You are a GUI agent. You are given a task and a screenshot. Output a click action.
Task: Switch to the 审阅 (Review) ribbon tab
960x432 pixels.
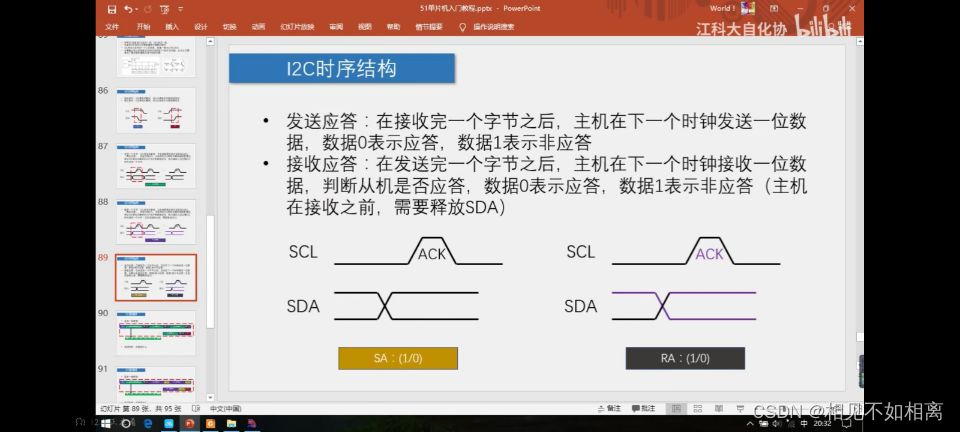click(x=336, y=27)
